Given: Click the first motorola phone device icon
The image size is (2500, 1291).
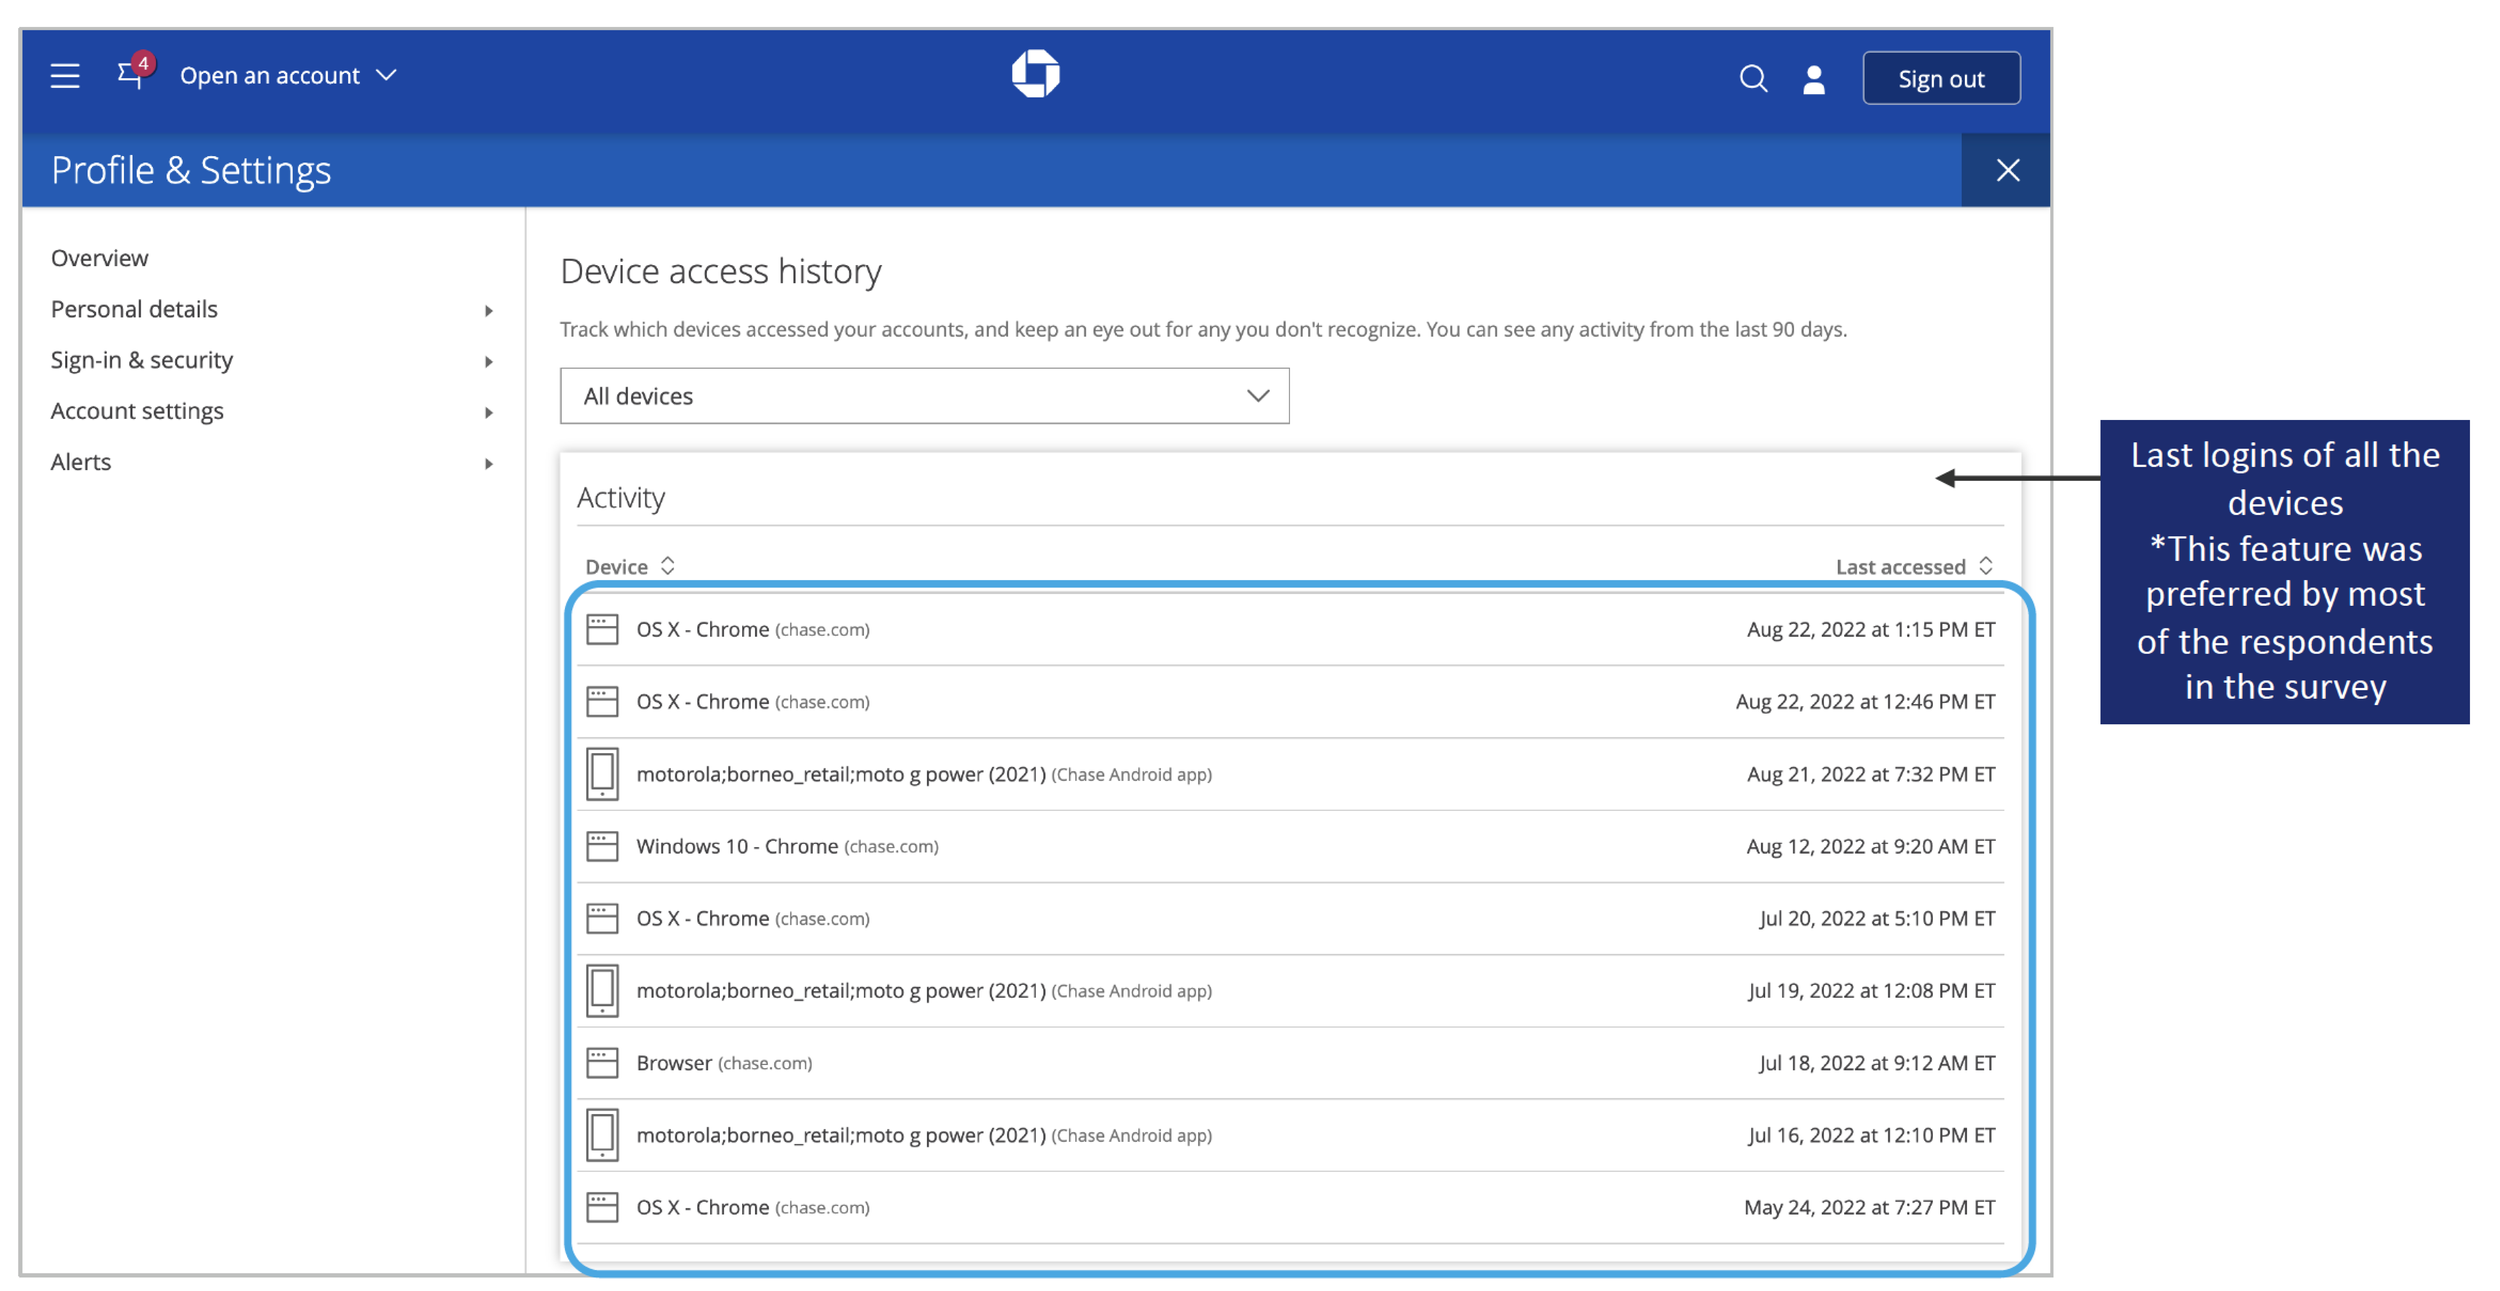Looking at the screenshot, I should coord(602,774).
